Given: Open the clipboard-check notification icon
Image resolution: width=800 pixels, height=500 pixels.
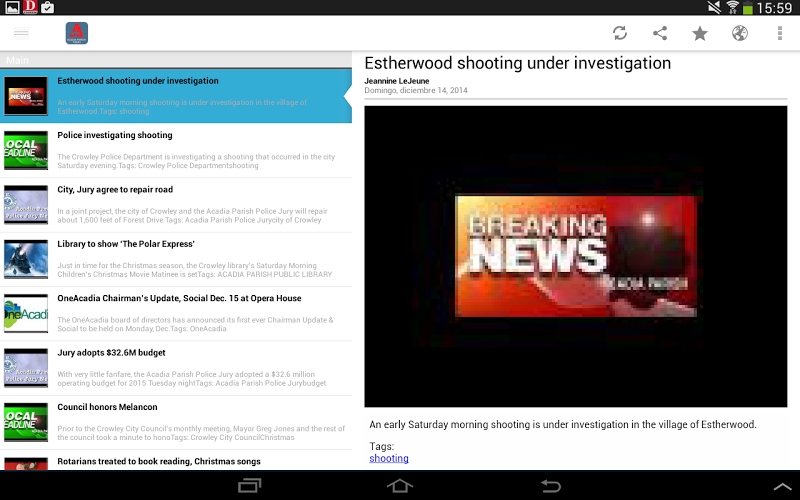Looking at the screenshot, I should [47, 7].
